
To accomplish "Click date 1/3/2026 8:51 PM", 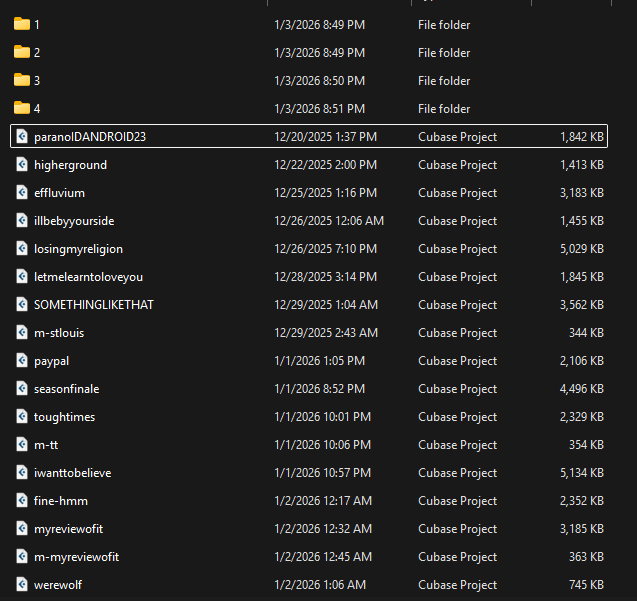I will click(319, 109).
